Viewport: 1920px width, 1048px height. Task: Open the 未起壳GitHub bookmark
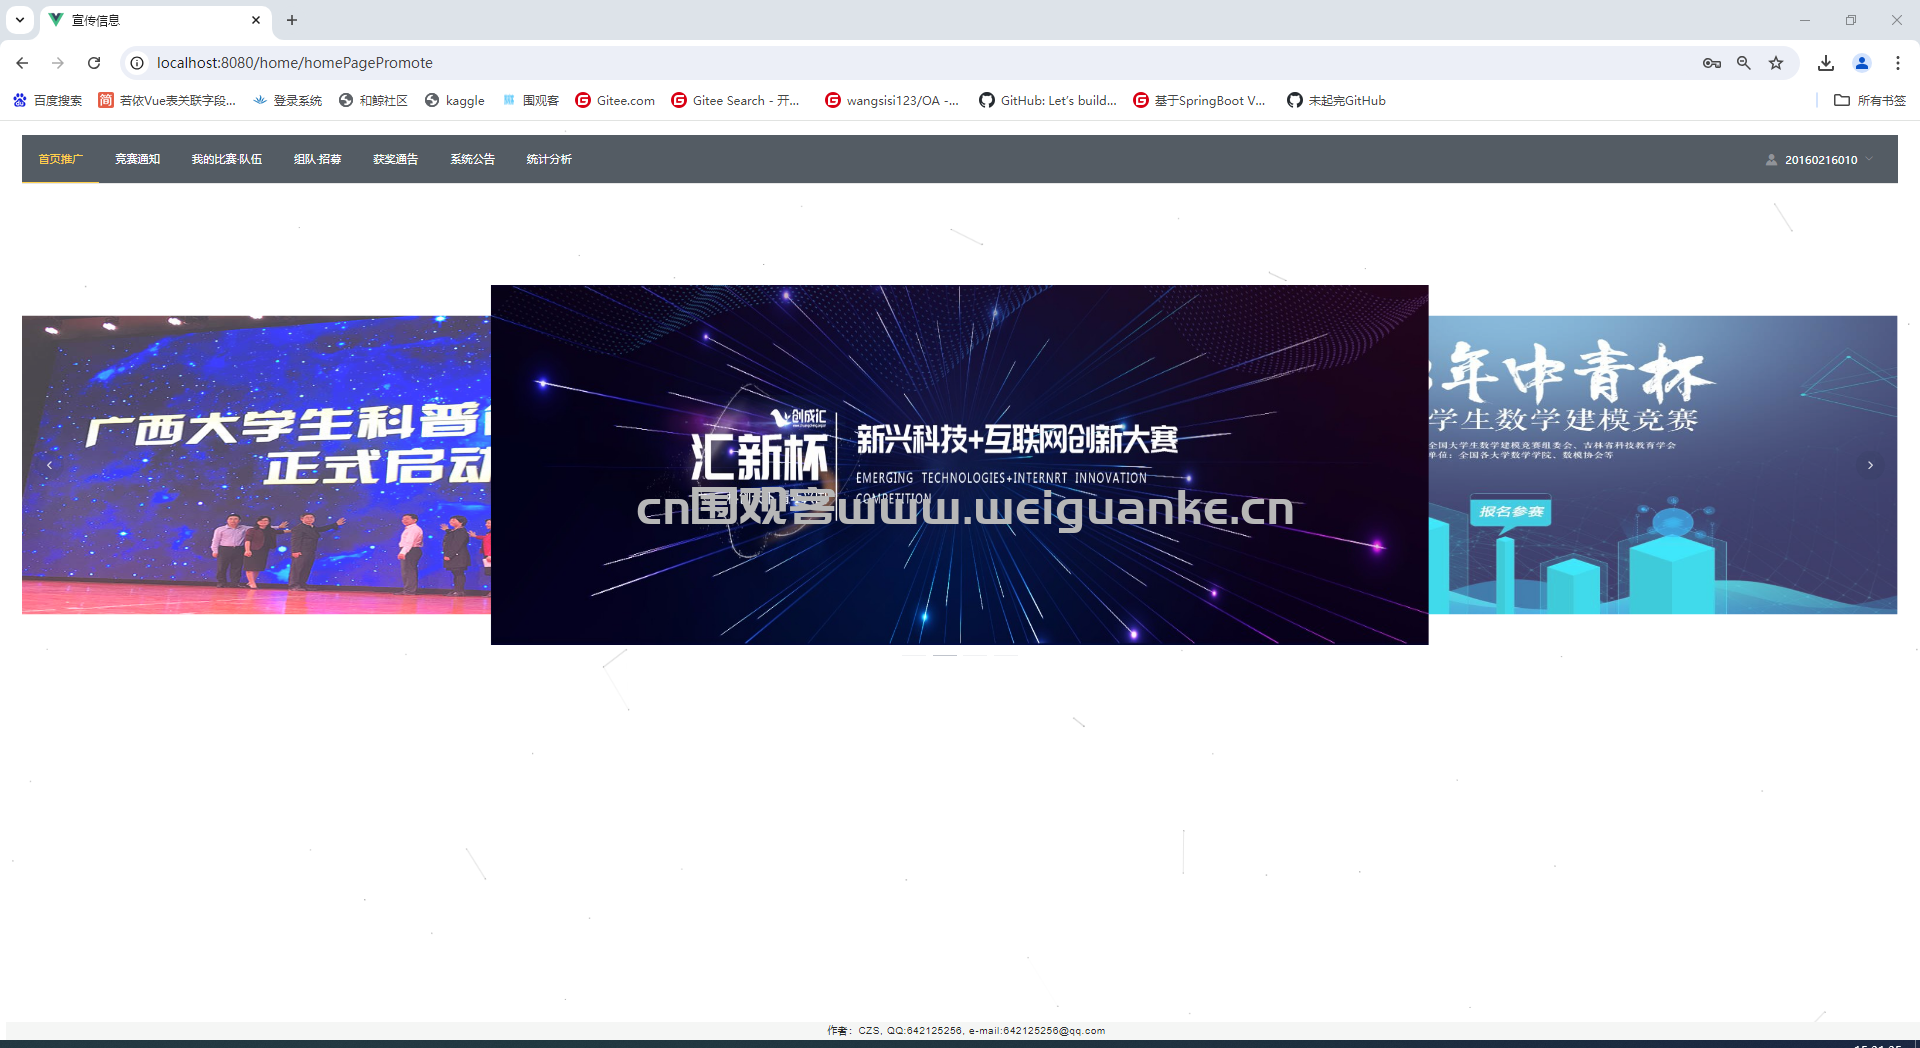coord(1336,100)
